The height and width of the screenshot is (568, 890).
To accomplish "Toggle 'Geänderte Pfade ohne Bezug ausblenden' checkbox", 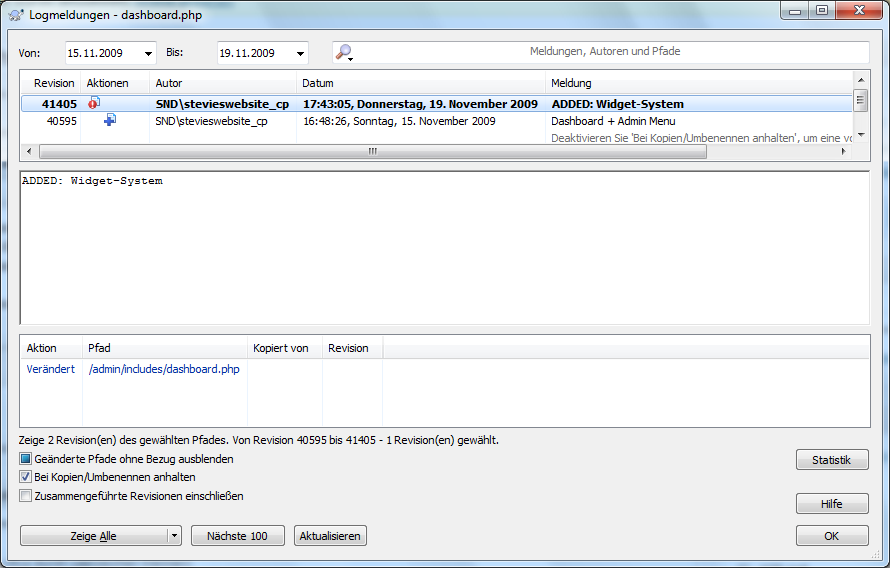I will [26, 459].
